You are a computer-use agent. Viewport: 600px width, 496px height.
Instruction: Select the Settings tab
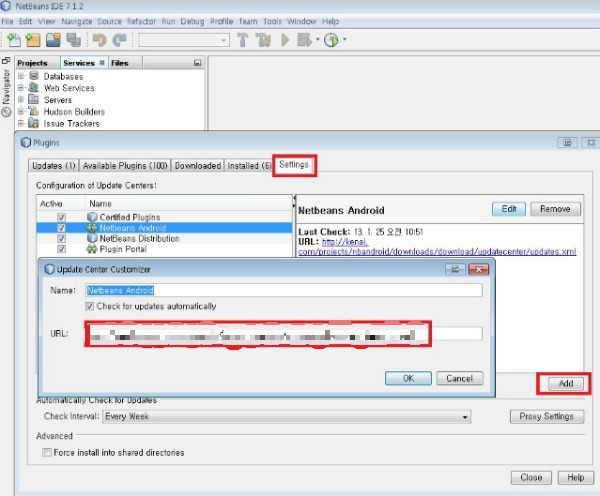tap(294, 165)
